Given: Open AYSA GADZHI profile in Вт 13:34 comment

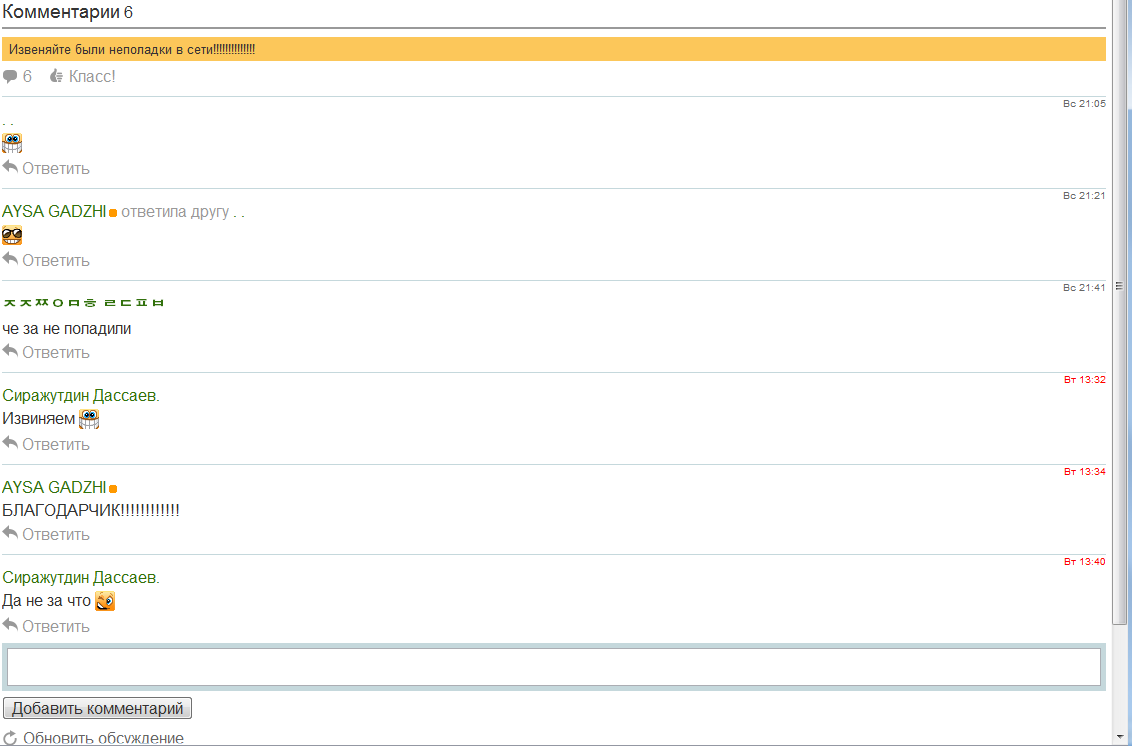Looking at the screenshot, I should coord(54,487).
